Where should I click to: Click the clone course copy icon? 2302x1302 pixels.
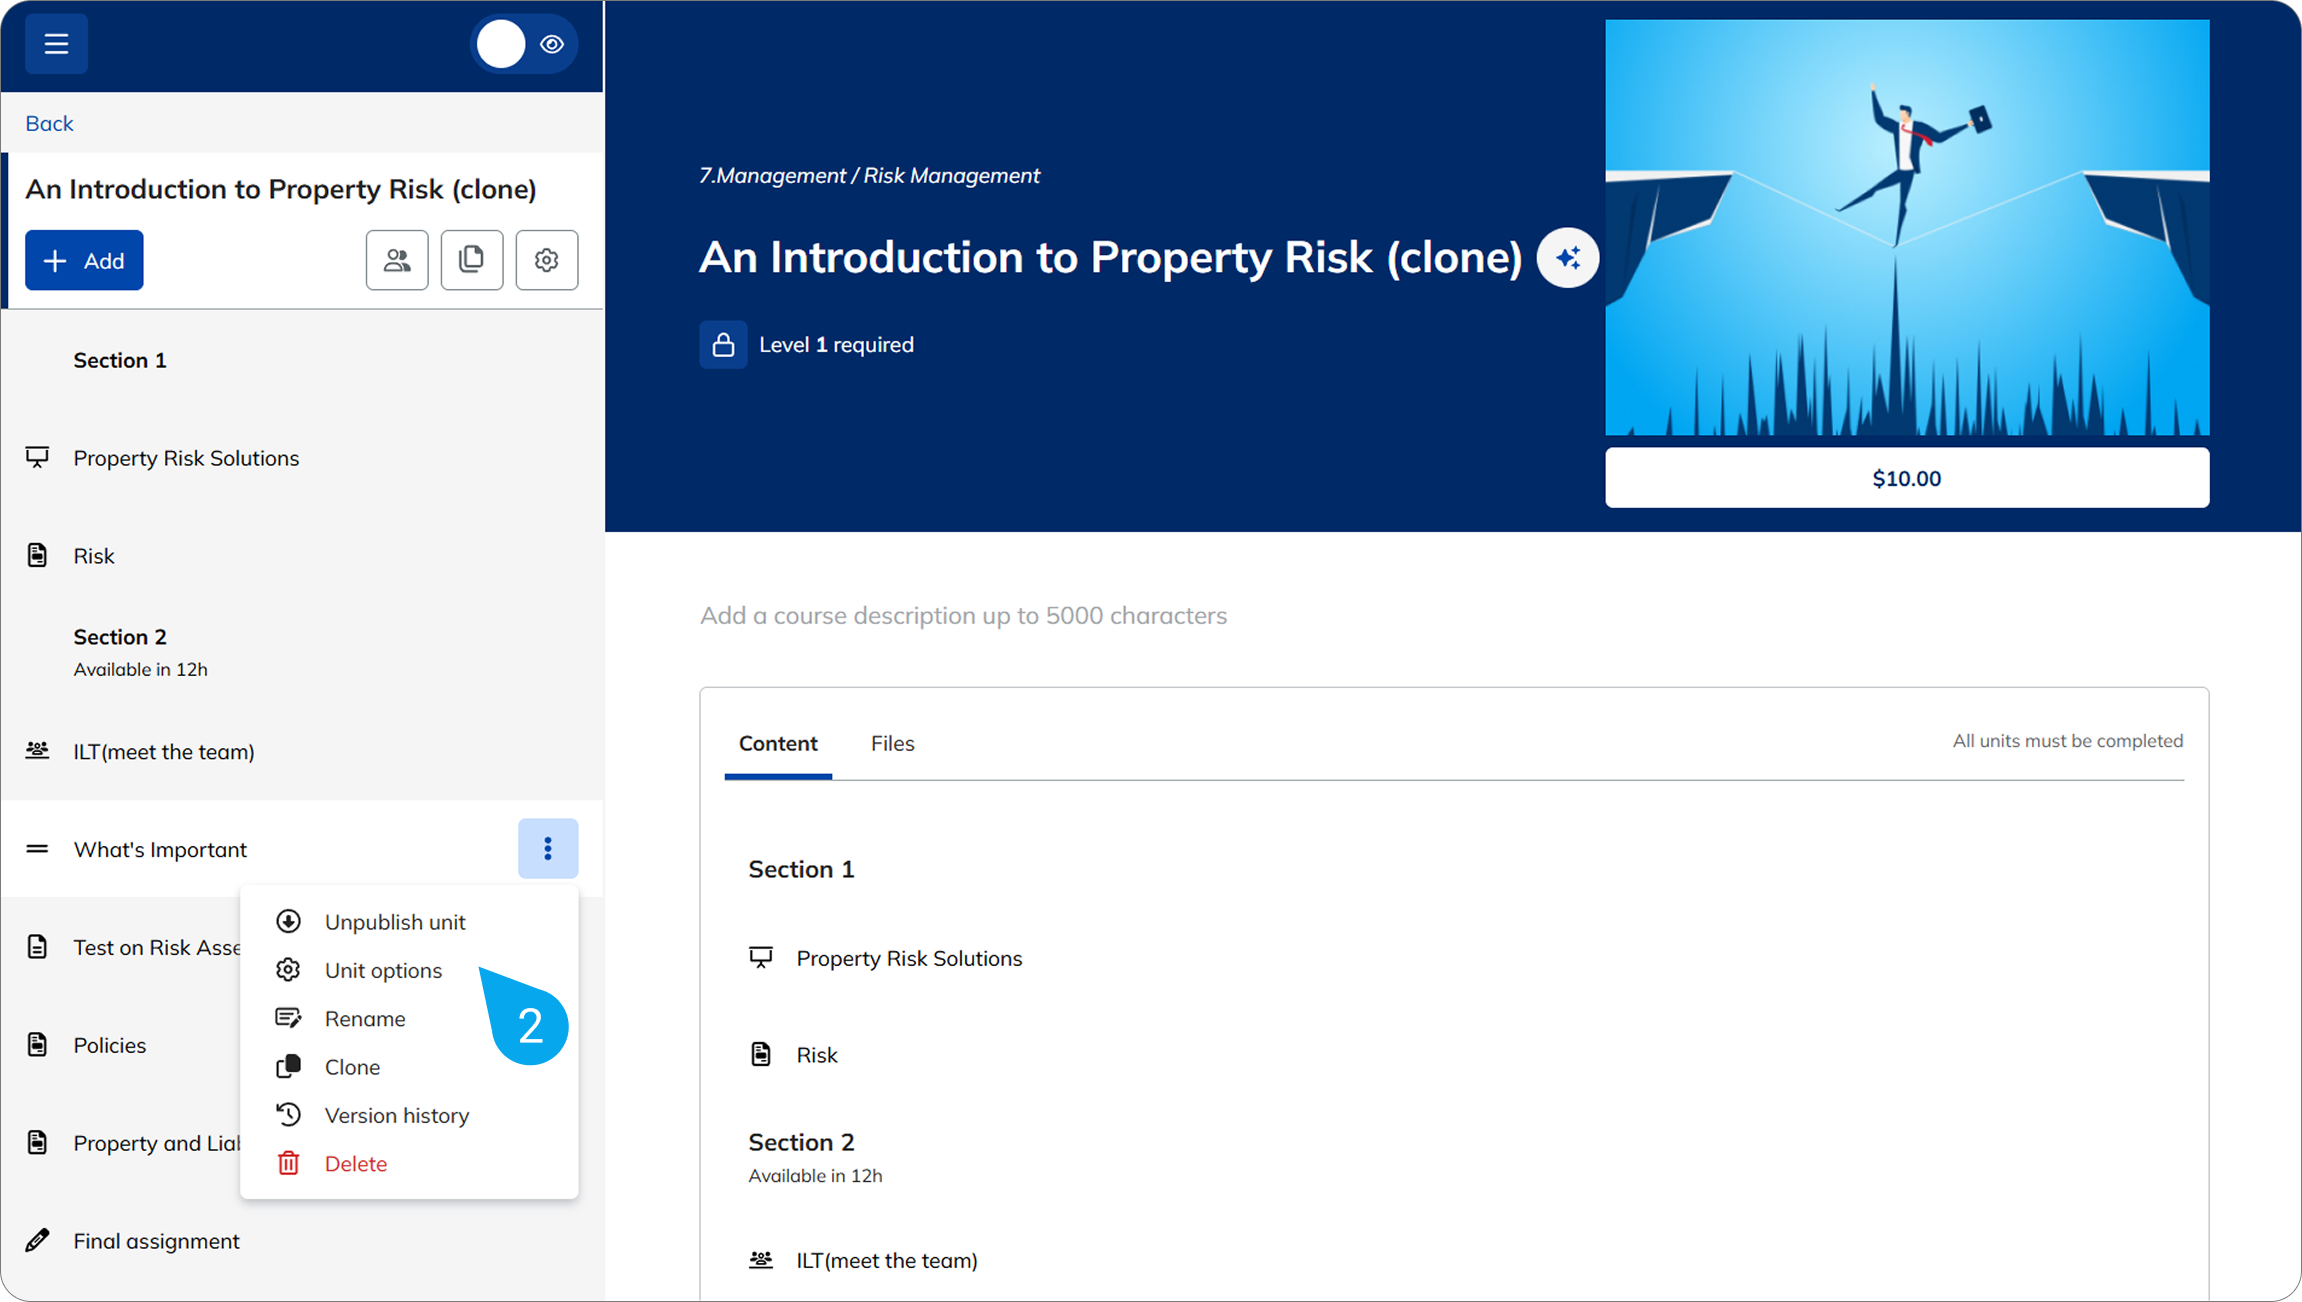point(472,260)
